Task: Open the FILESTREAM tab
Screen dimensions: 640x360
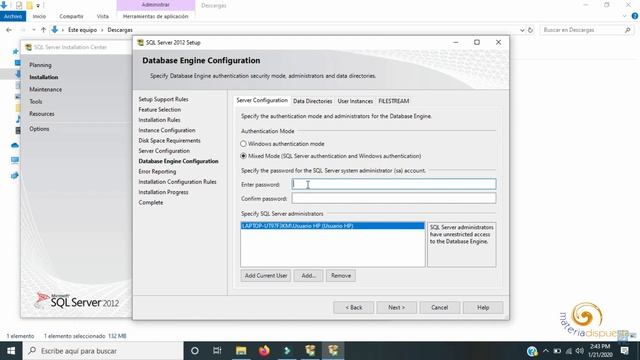Action: coord(393,101)
